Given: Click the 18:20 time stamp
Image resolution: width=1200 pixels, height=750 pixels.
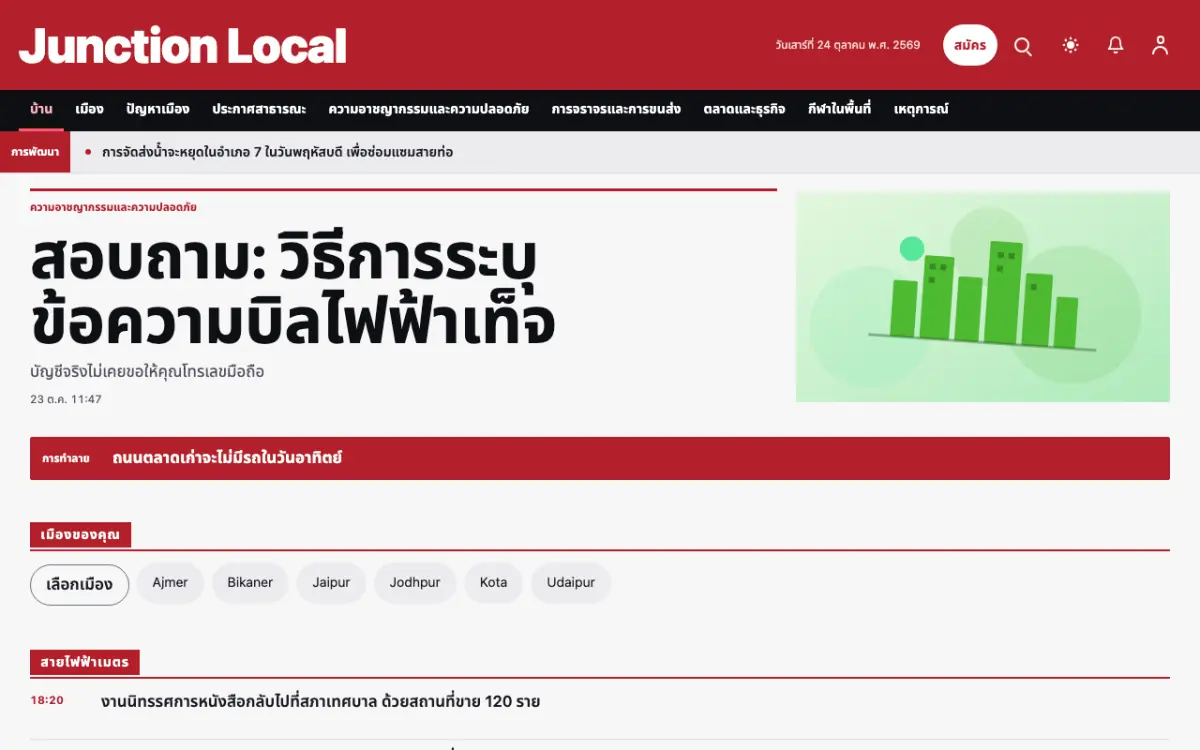Looking at the screenshot, I should coord(47,700).
